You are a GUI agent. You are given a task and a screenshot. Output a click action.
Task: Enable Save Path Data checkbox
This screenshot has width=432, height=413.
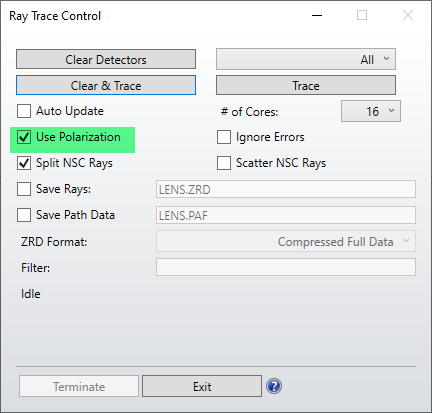click(x=24, y=215)
